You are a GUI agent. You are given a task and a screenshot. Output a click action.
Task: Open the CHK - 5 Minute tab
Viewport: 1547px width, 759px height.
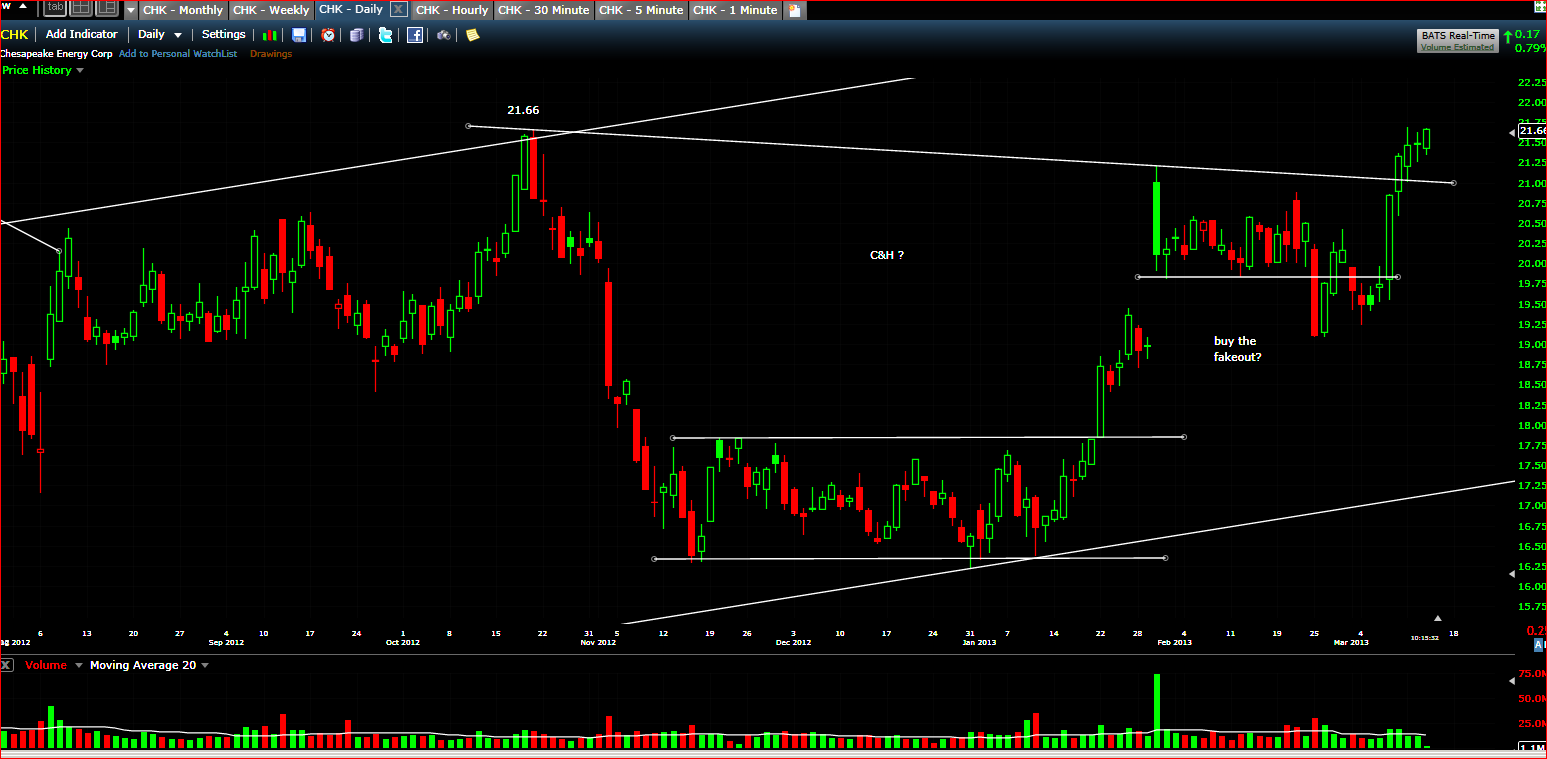[x=640, y=10]
